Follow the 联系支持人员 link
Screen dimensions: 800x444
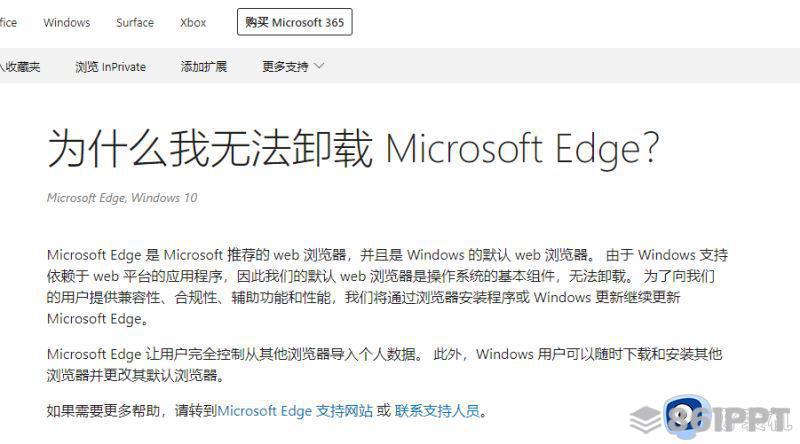click(x=437, y=411)
